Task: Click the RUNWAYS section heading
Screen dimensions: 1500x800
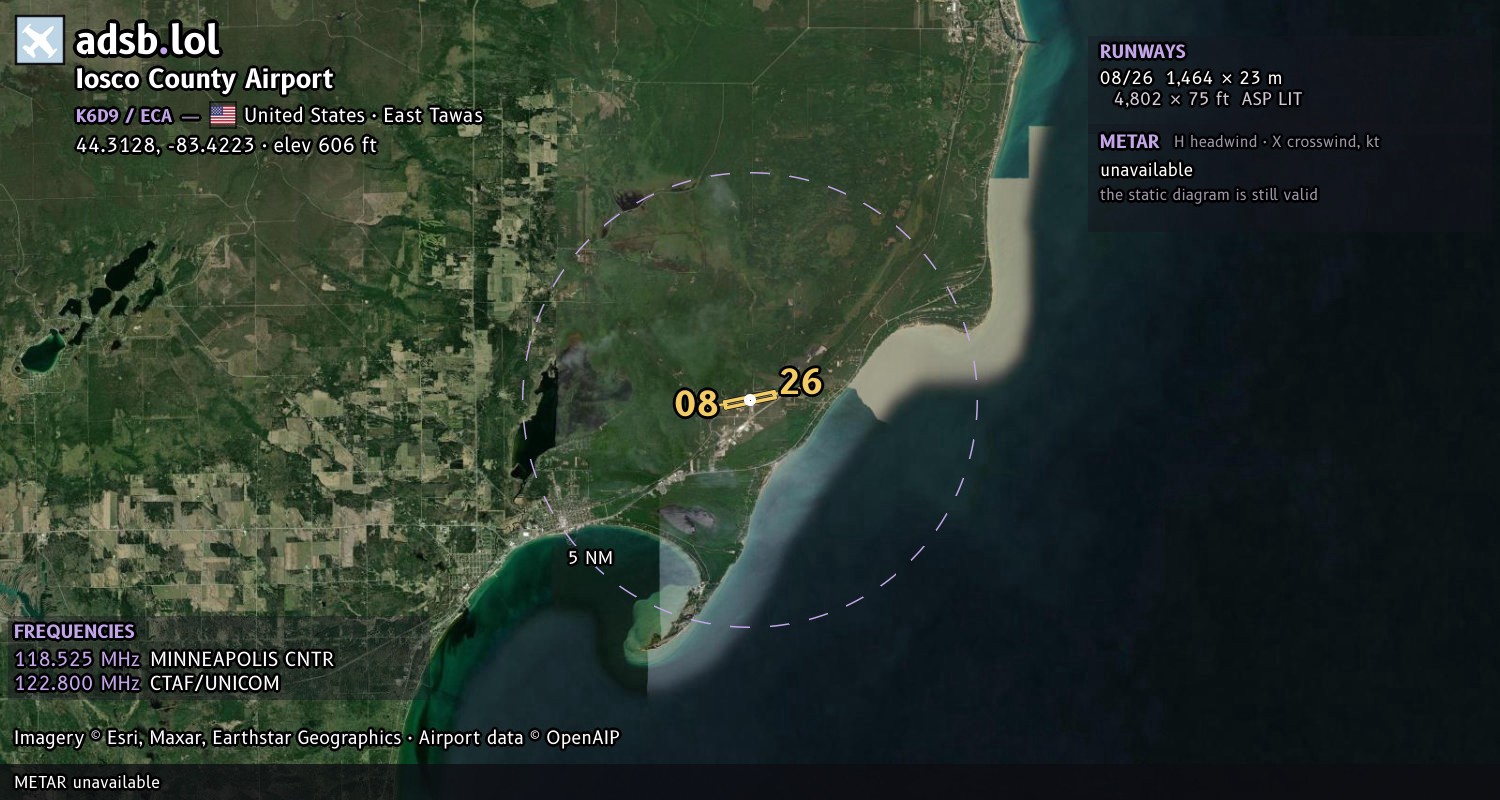Action: (1142, 52)
